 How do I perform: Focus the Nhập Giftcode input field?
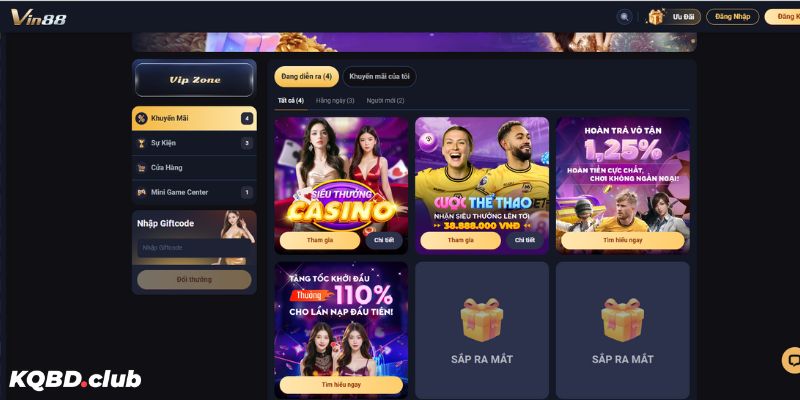point(194,248)
